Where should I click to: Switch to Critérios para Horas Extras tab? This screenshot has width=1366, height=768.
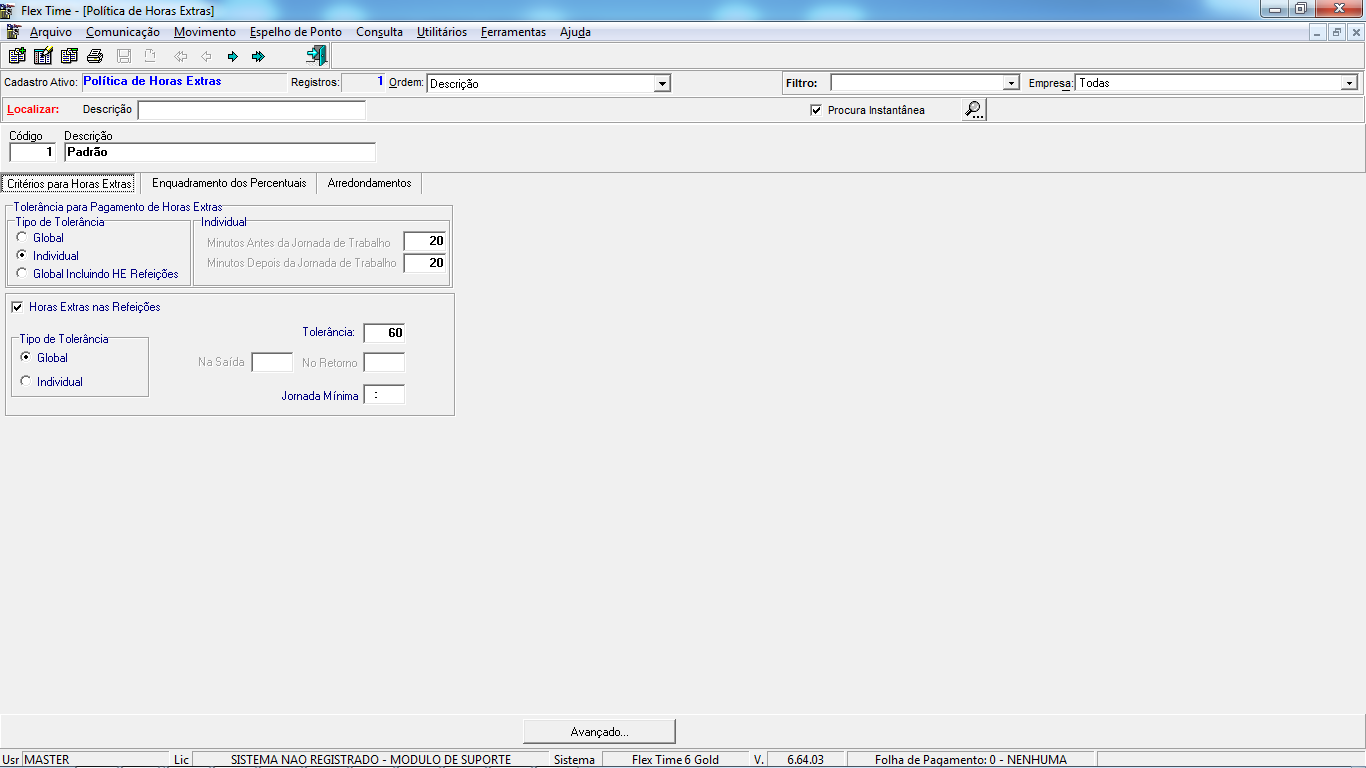(x=69, y=184)
